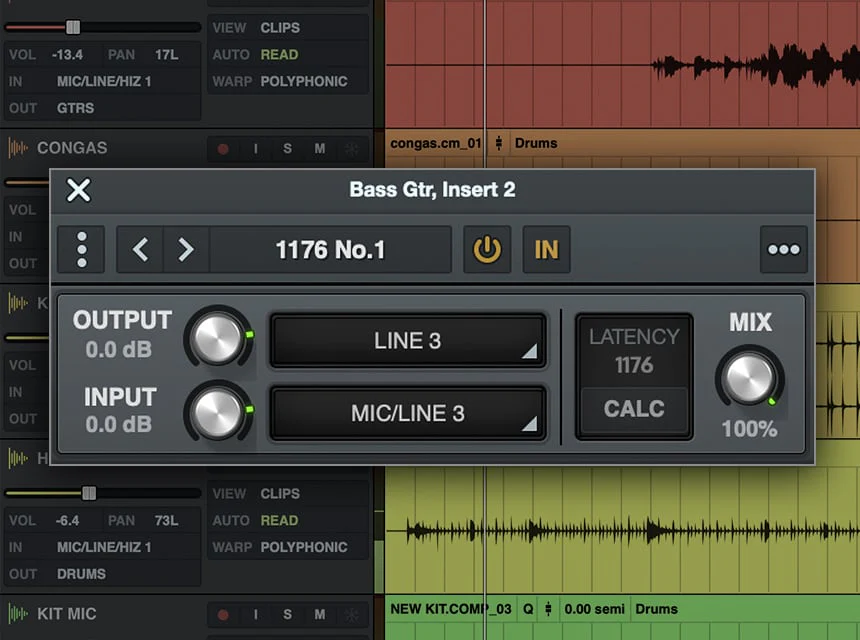This screenshot has height=640, width=860.
Task: Close the Bass Gtr Insert 2 window
Action: [x=78, y=190]
